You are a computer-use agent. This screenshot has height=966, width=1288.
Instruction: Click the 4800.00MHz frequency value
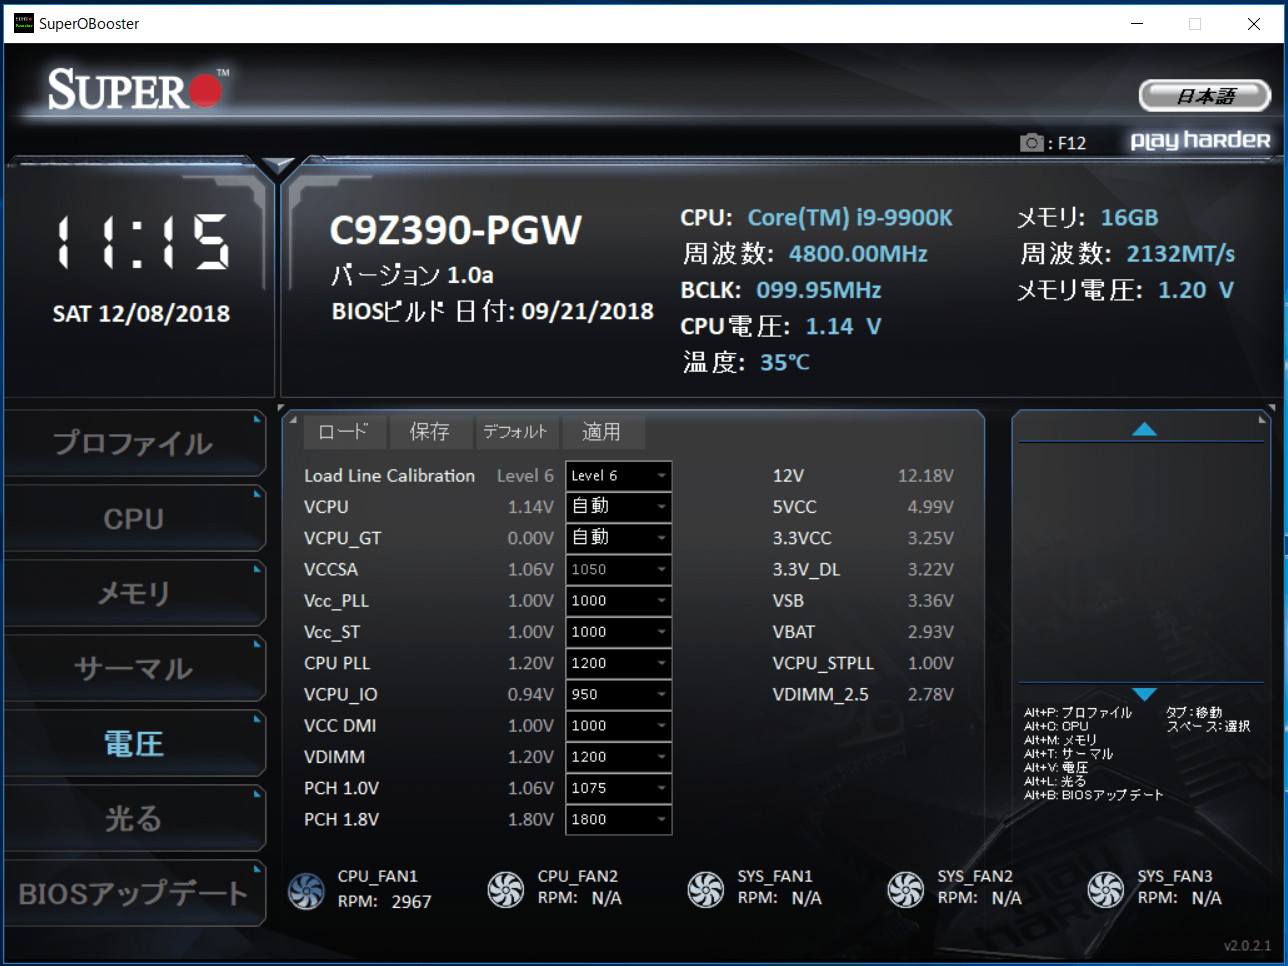point(858,254)
